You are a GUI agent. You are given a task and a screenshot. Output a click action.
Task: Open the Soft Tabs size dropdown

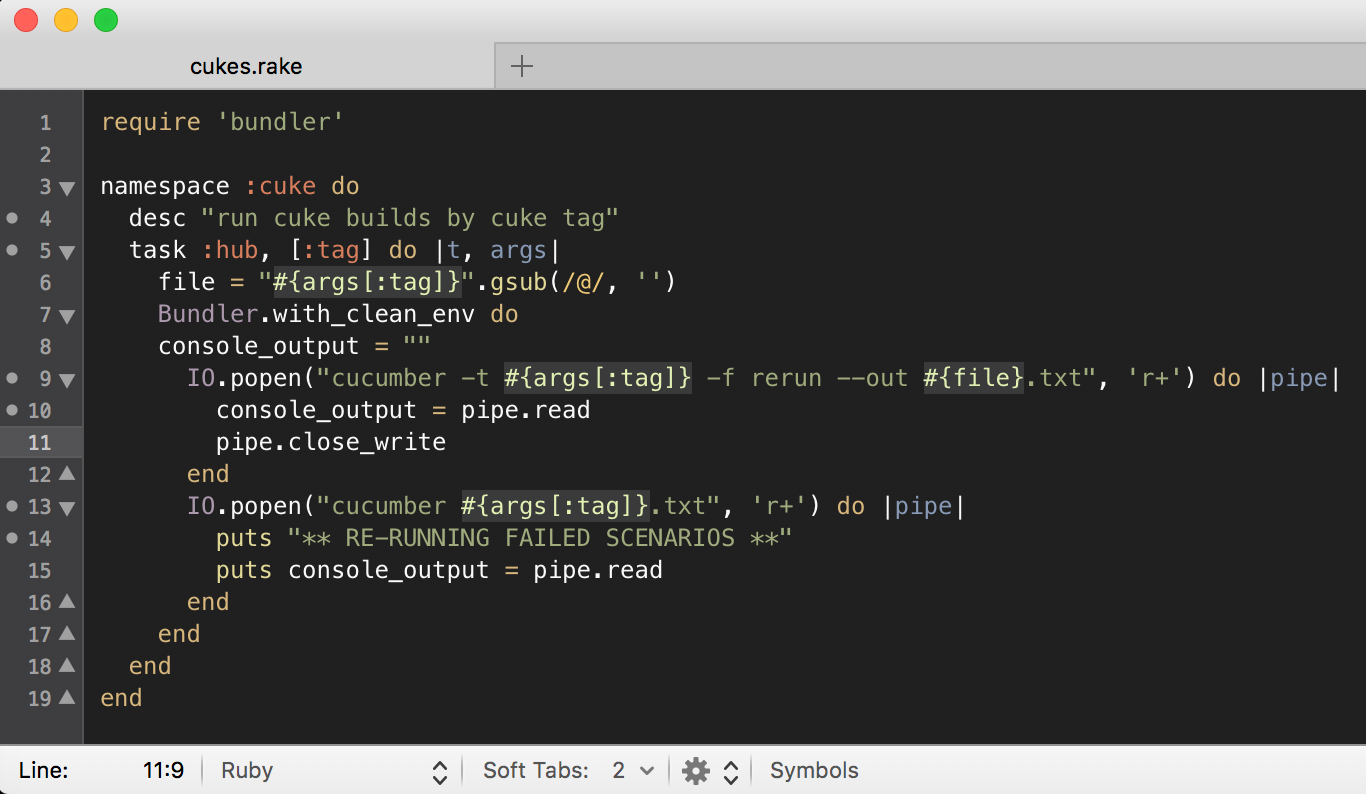[634, 771]
